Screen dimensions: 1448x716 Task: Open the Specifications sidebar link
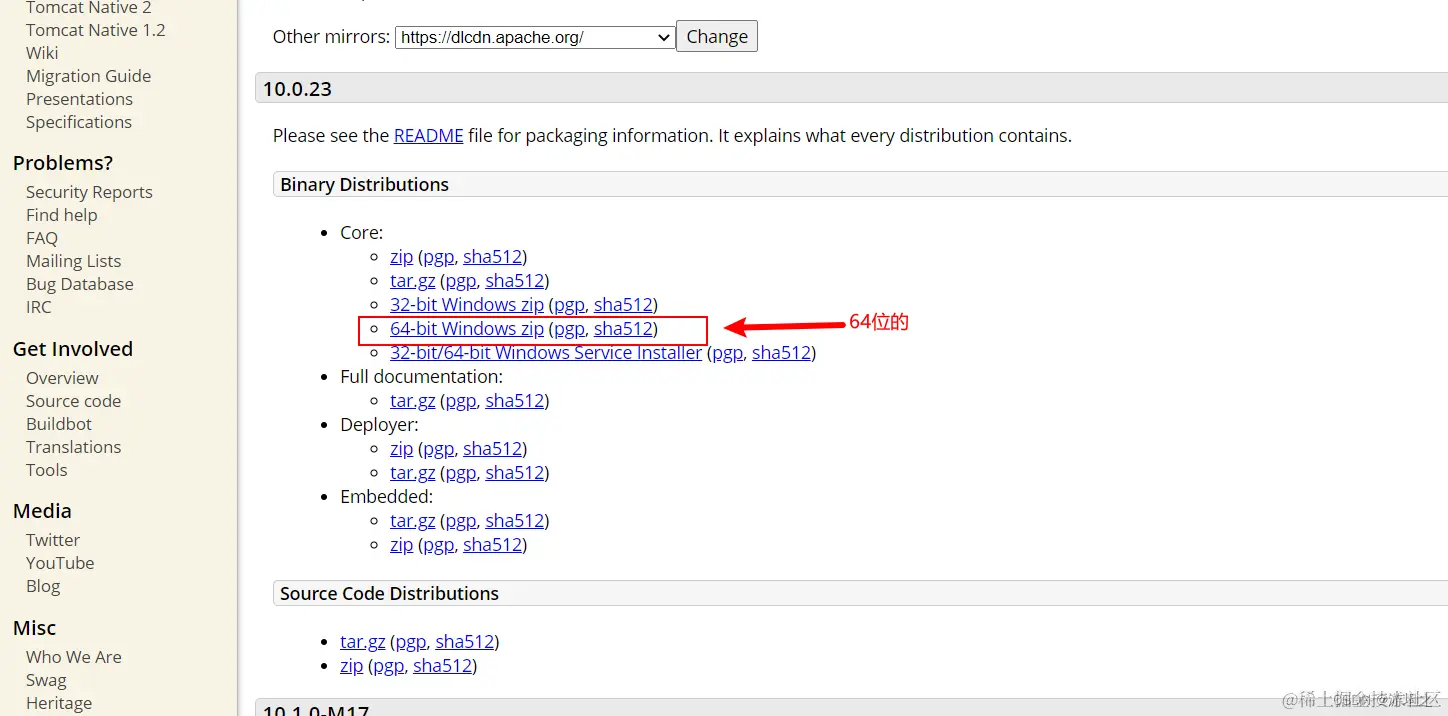point(78,122)
